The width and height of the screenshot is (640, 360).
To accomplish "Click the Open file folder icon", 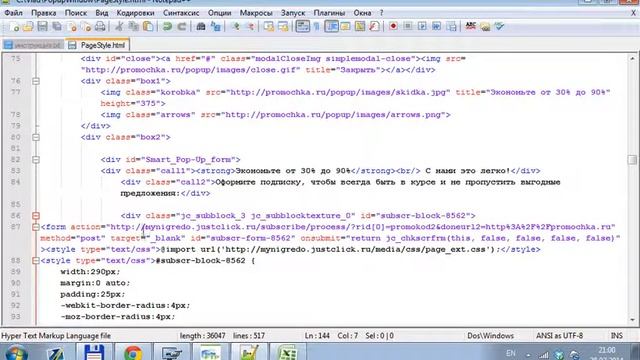I will click(28, 27).
